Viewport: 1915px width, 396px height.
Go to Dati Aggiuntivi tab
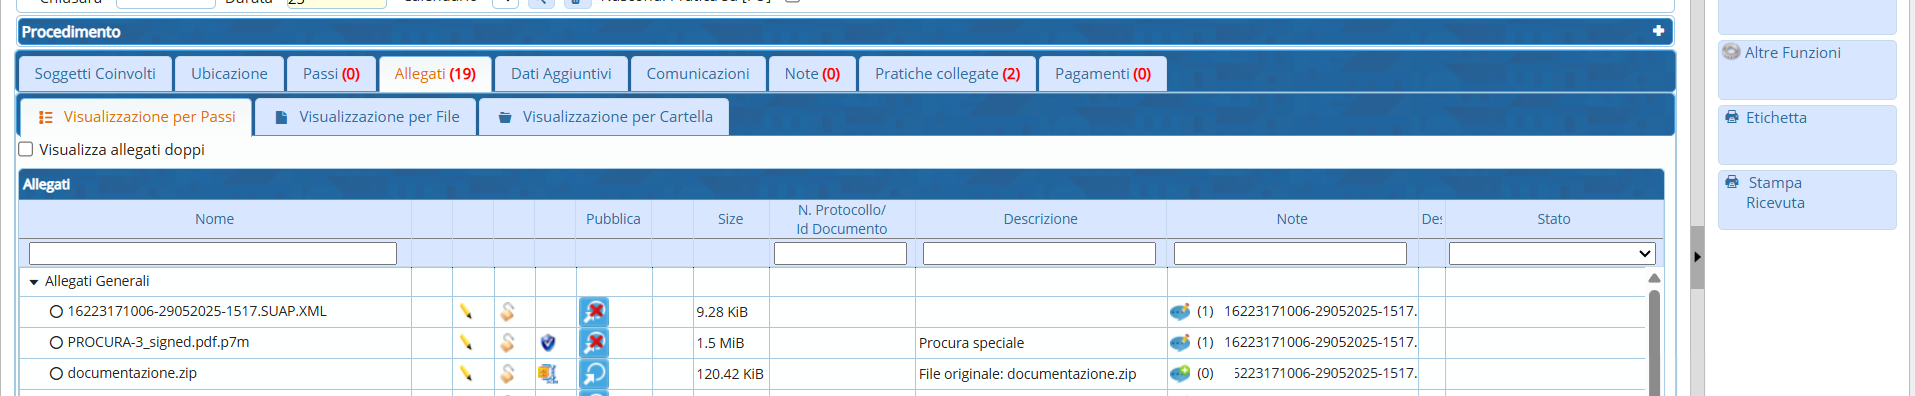tap(561, 74)
